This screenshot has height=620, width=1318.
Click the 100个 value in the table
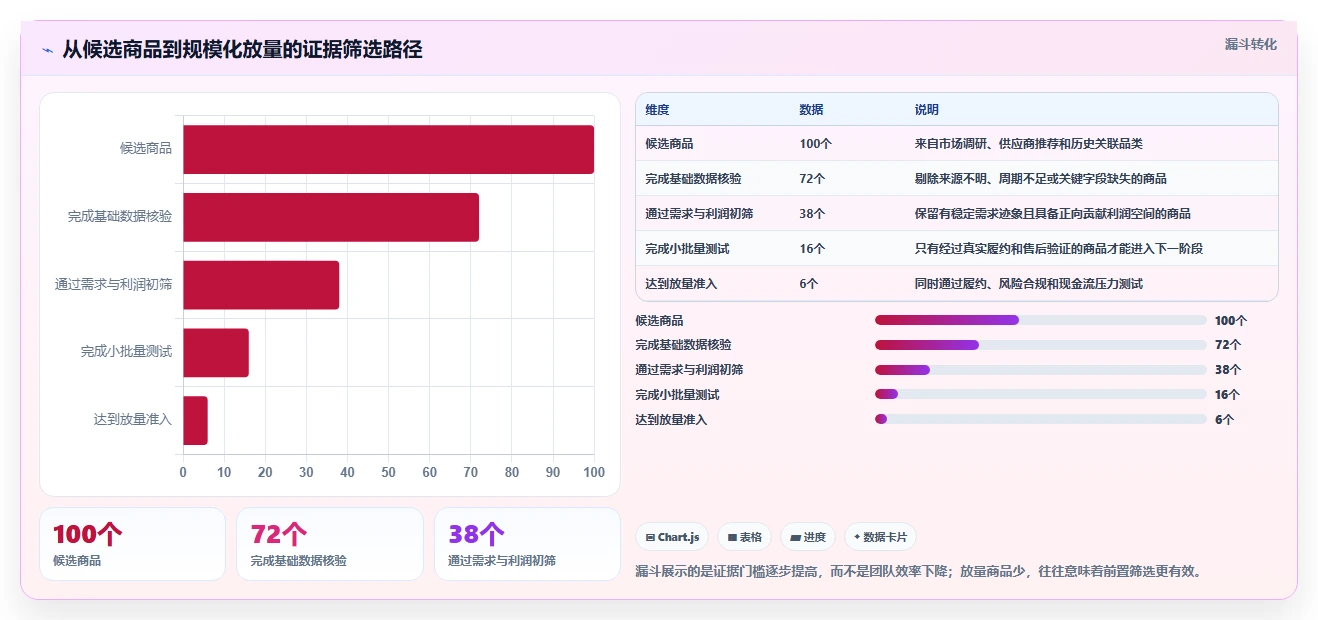[x=815, y=144]
